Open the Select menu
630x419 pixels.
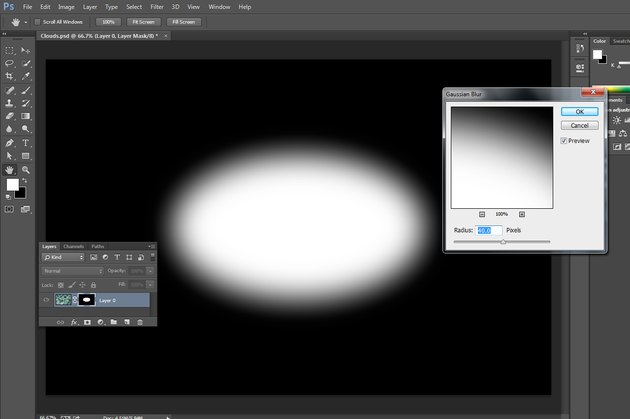134,7
